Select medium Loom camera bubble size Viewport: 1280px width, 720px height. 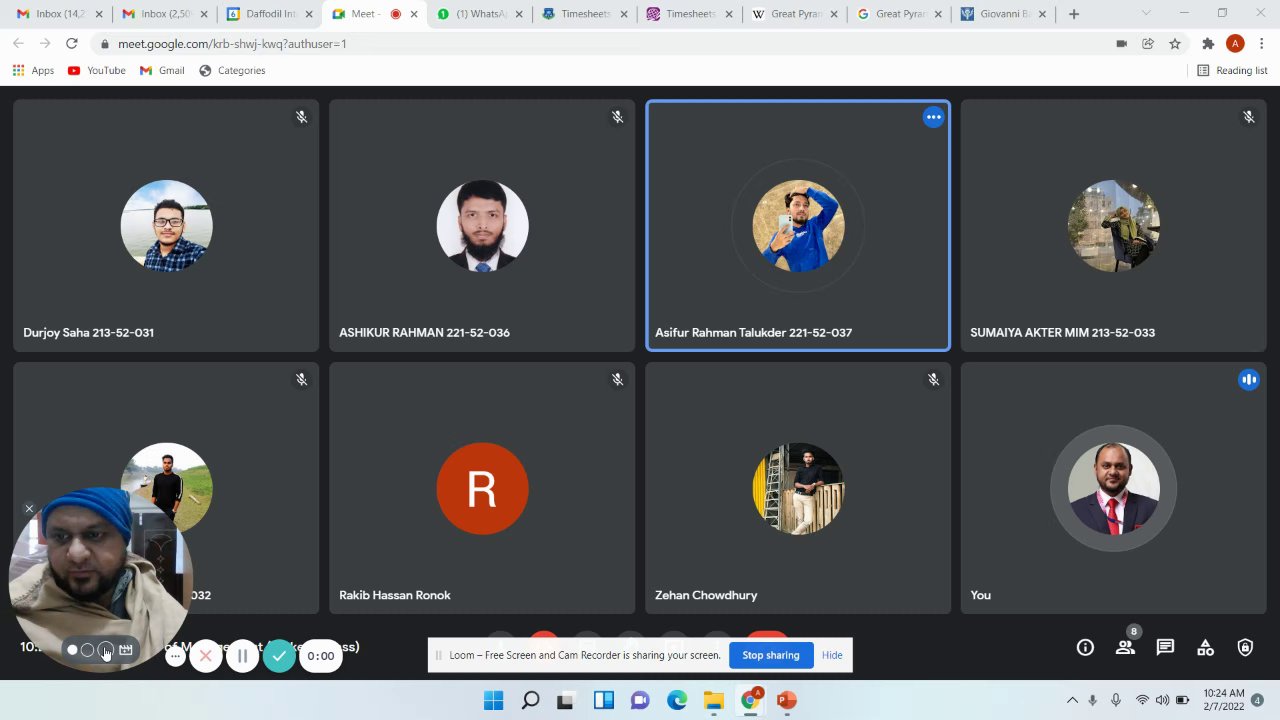87,650
